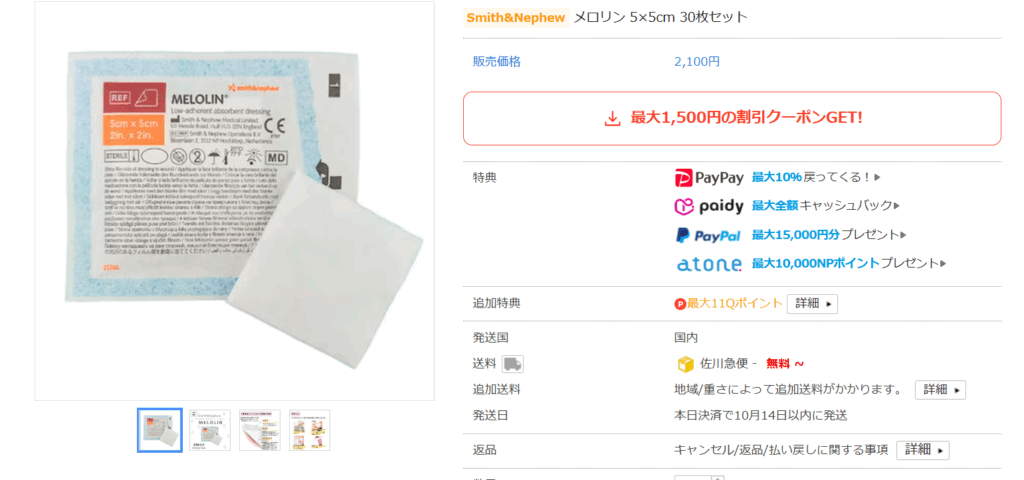Select the fourth usage instructions thumbnail
The image size is (1024, 480).
310,430
